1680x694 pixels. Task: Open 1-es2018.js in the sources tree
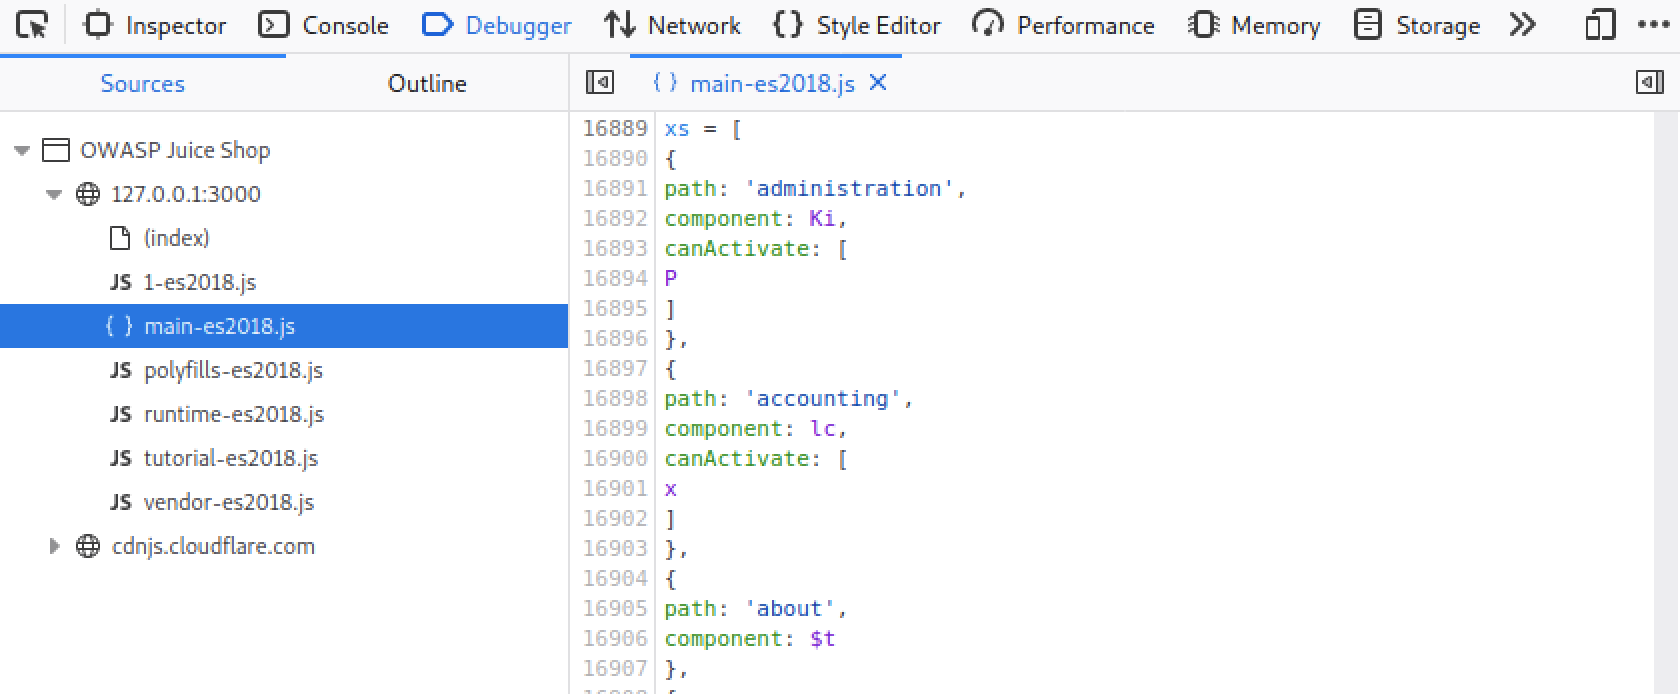pyautogui.click(x=199, y=282)
